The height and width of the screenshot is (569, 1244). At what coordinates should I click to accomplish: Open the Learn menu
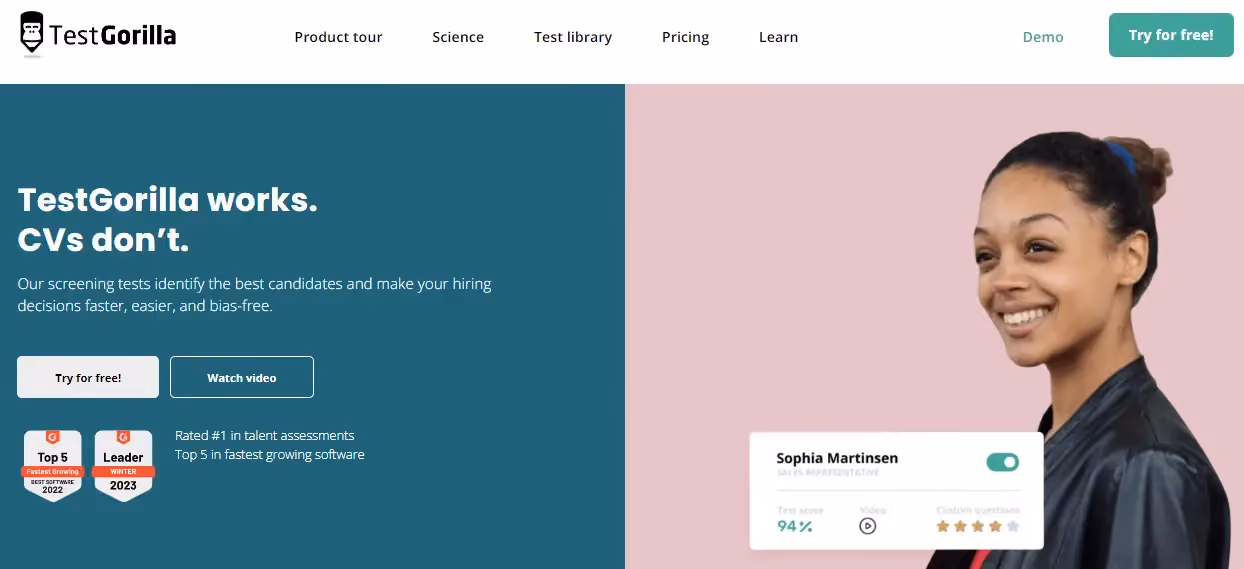pyautogui.click(x=778, y=37)
